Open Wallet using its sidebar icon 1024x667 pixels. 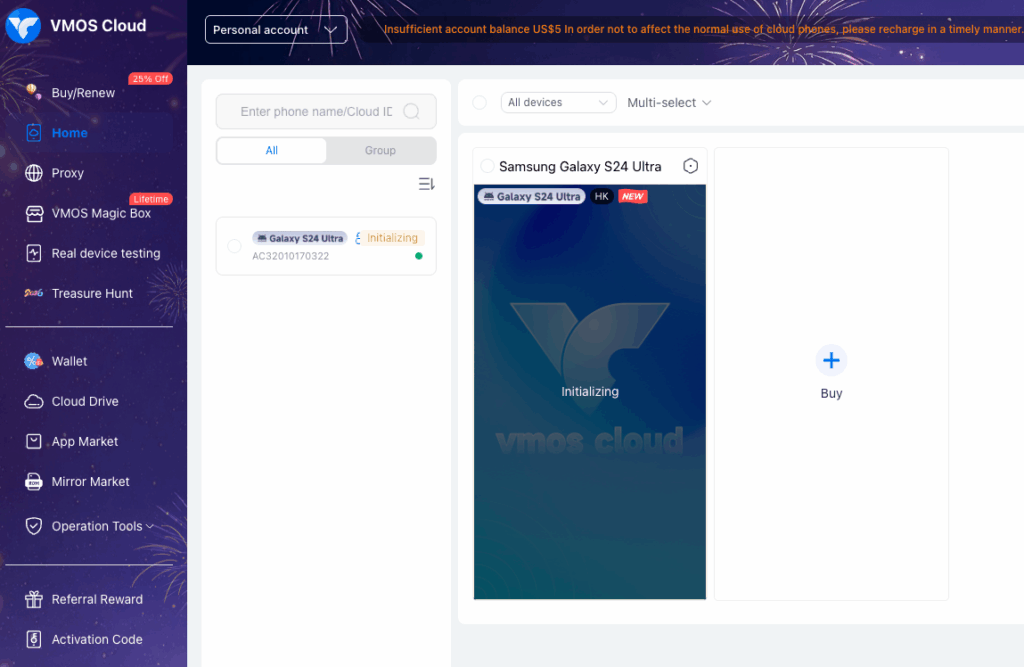pos(31,361)
